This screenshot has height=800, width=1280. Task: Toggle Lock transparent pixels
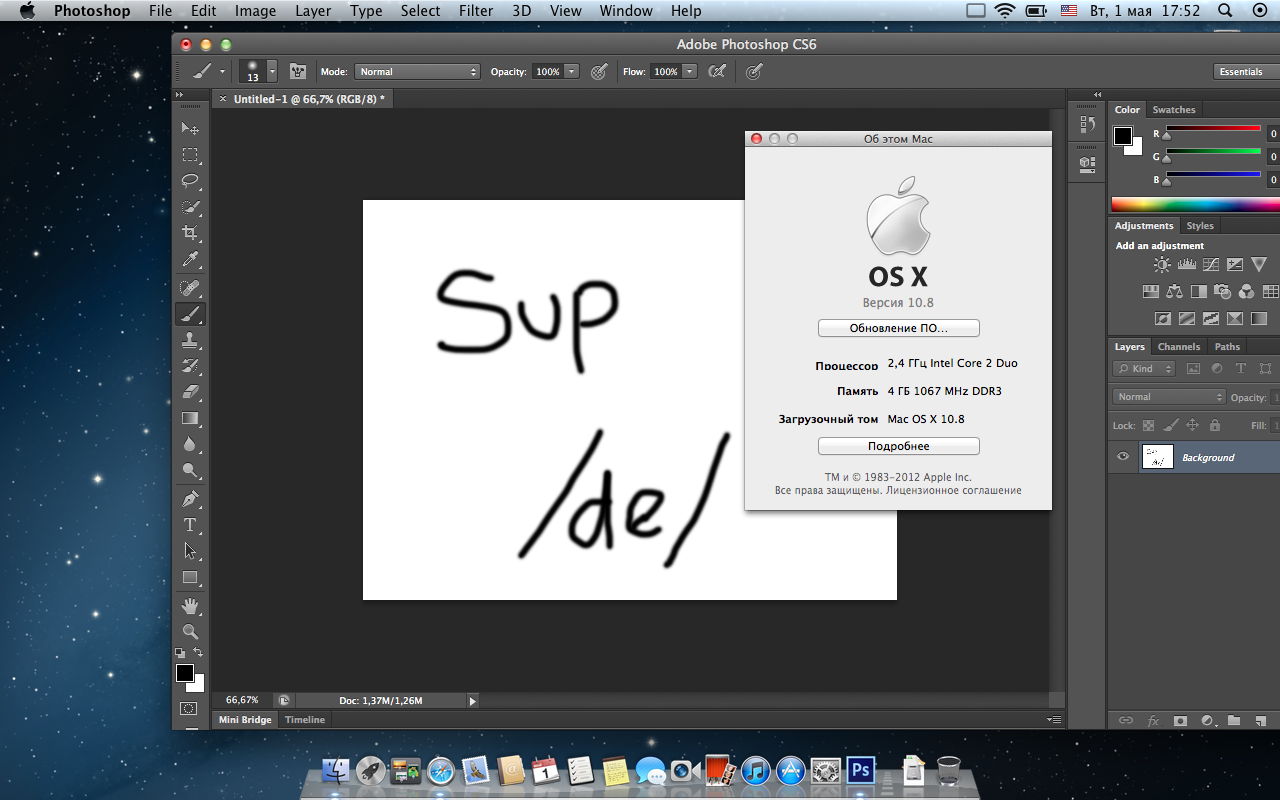coord(1148,425)
